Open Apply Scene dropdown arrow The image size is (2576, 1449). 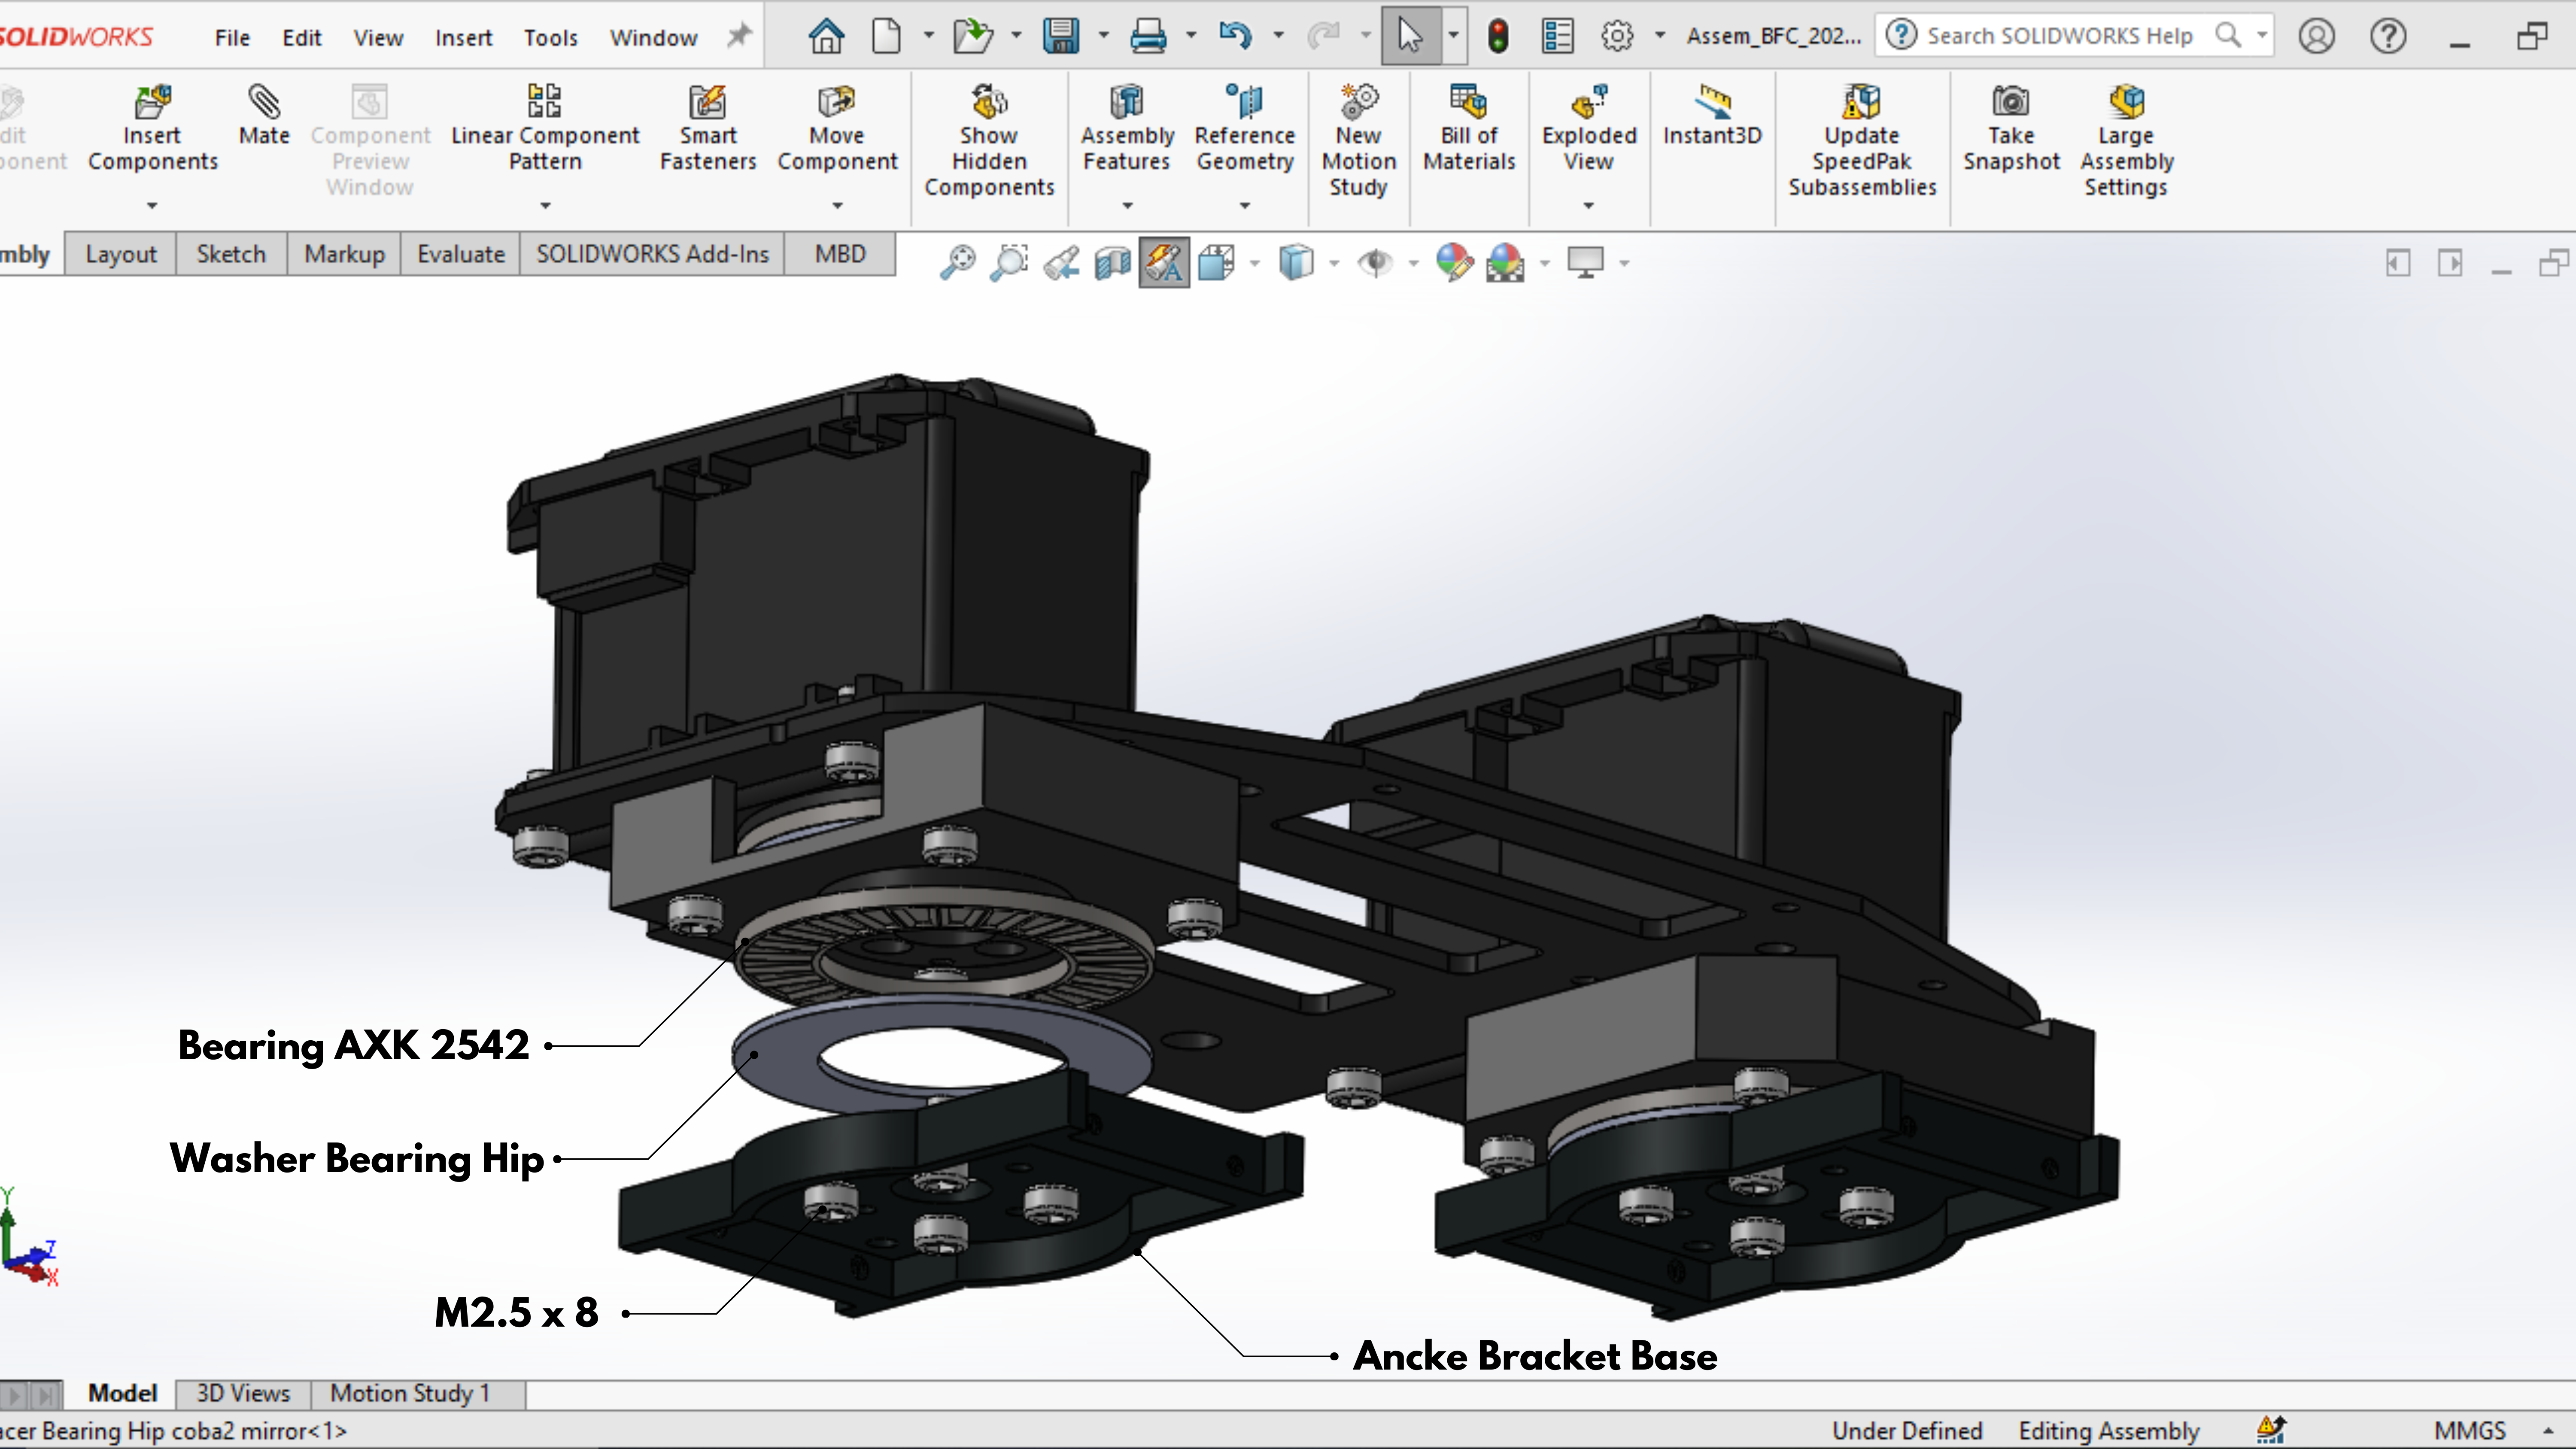pyautogui.click(x=1545, y=264)
